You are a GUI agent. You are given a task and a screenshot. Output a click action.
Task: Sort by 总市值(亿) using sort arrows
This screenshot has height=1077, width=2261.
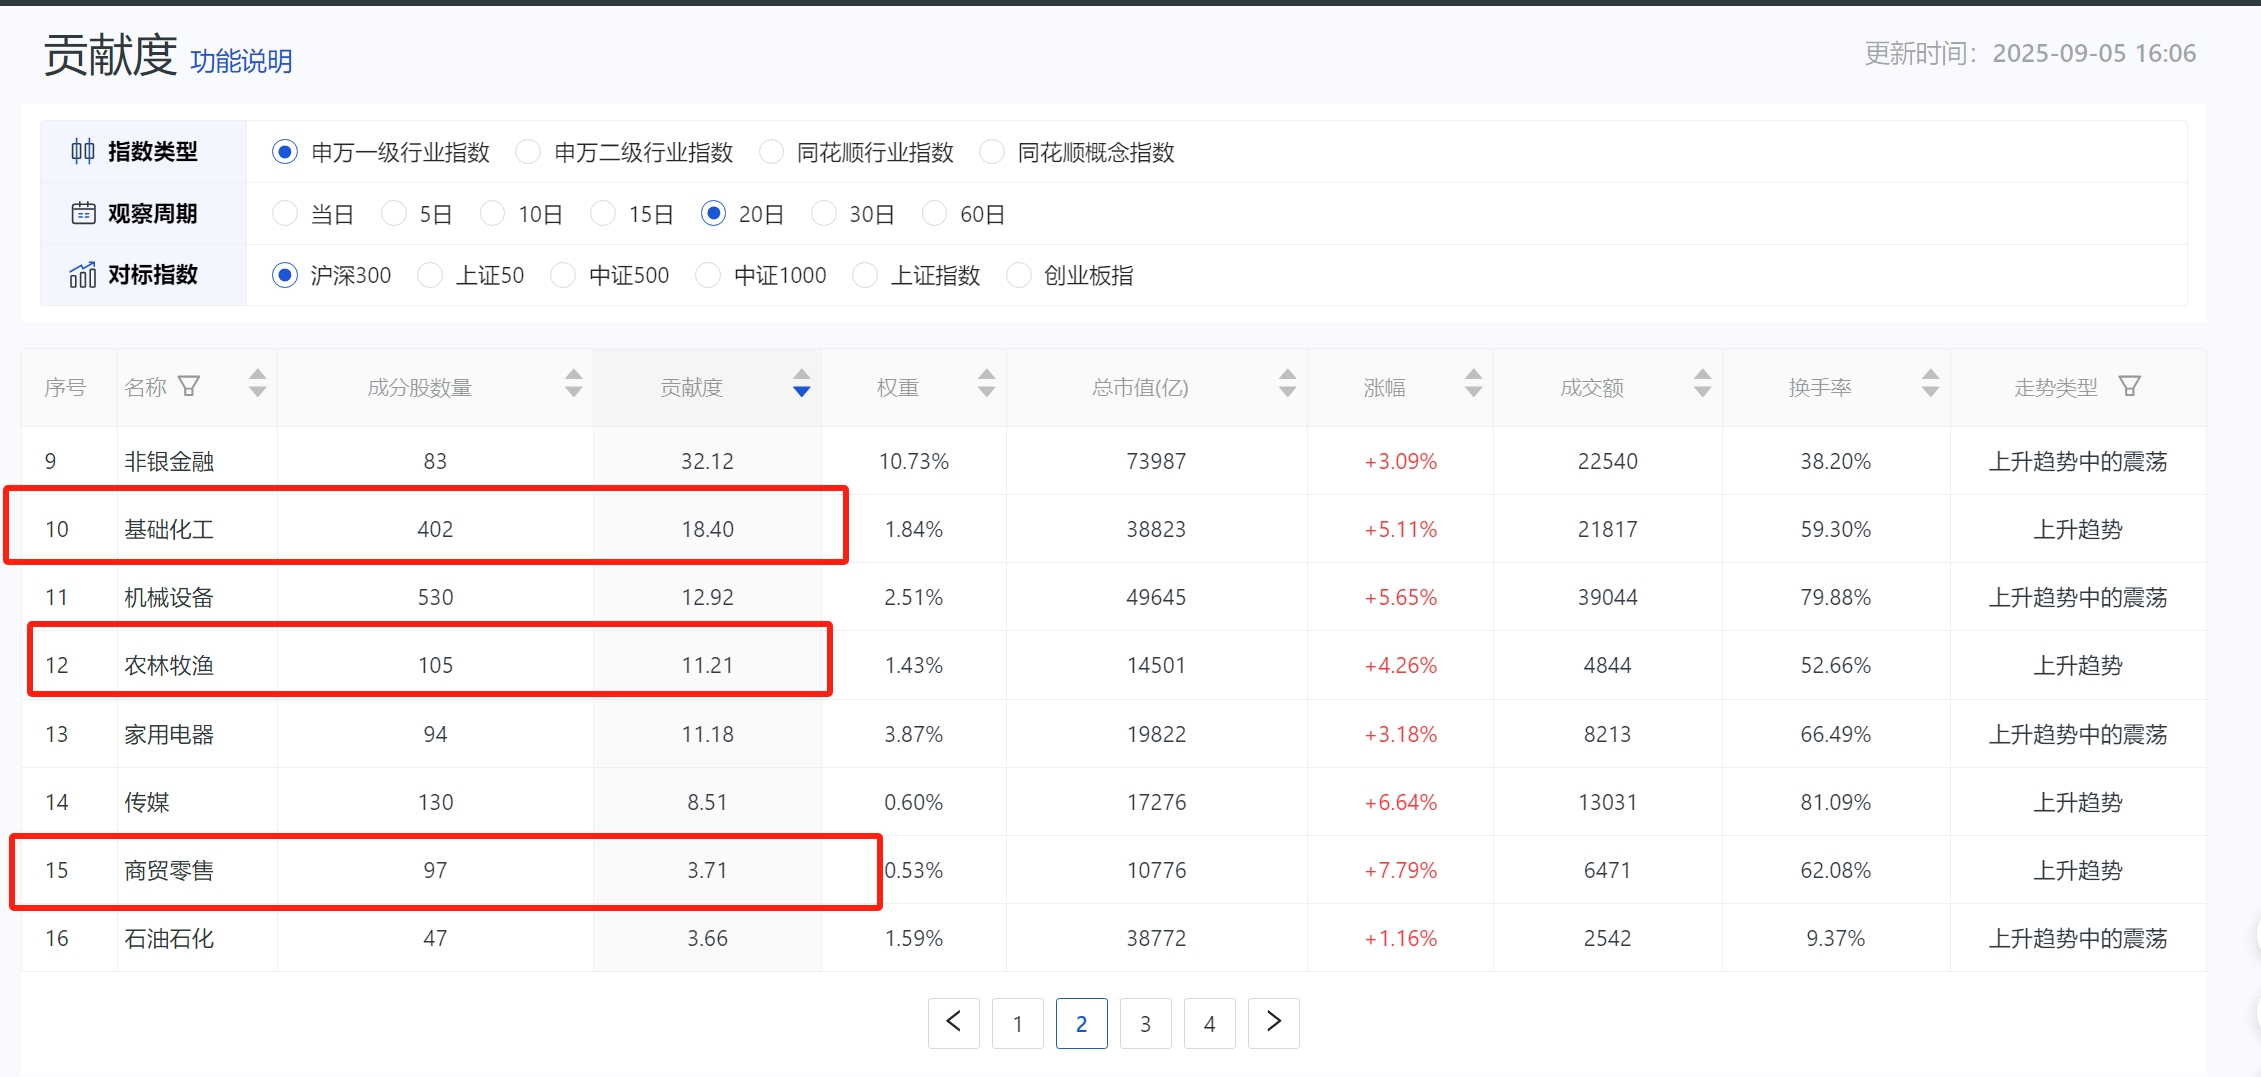pyautogui.click(x=1287, y=384)
